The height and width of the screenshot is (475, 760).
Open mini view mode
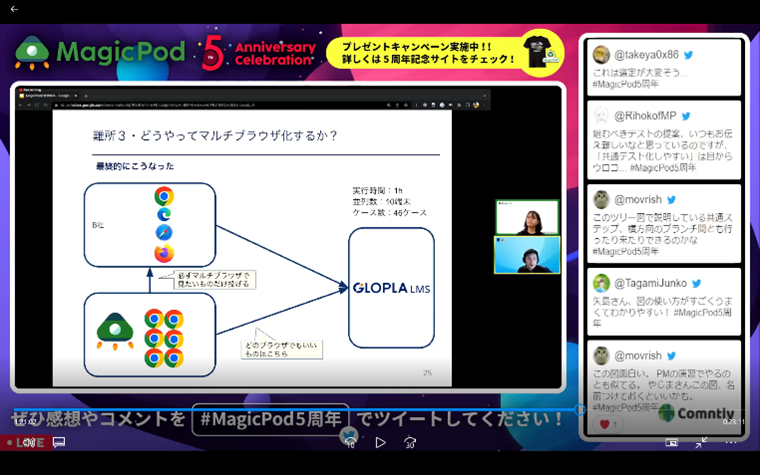click(x=671, y=442)
